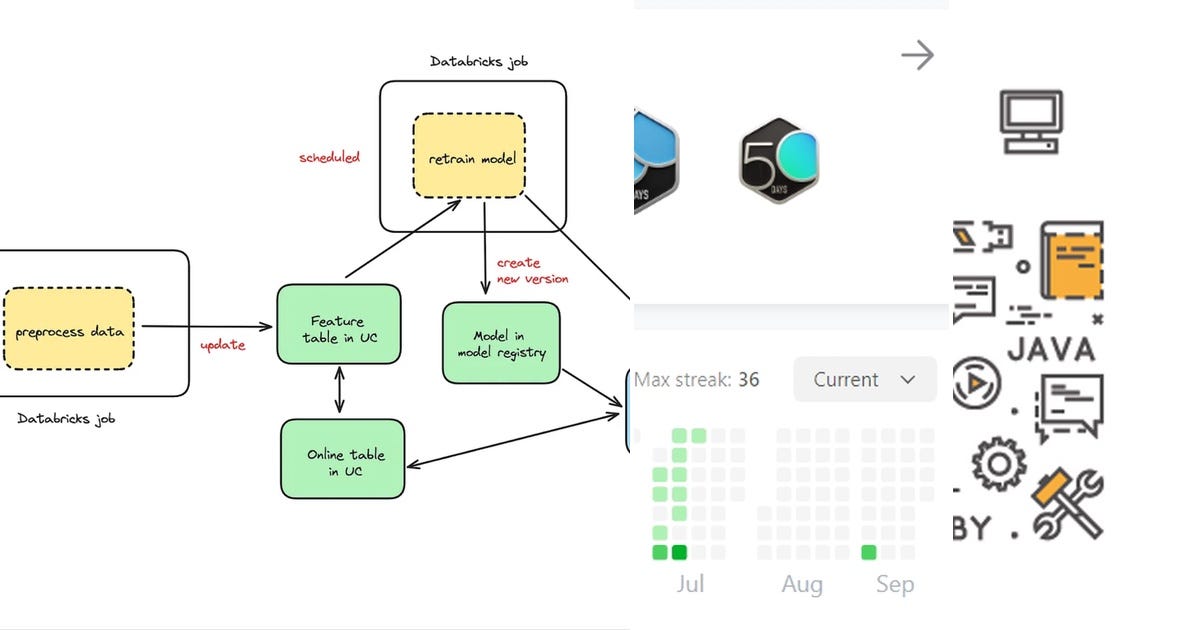Click the Sep month label
Image resolution: width=1200 pixels, height=630 pixels.
895,585
